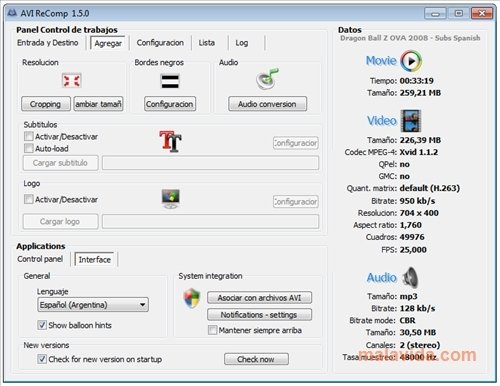Click the AVI ReComp title bar icon
The height and width of the screenshot is (386, 500).
point(12,13)
